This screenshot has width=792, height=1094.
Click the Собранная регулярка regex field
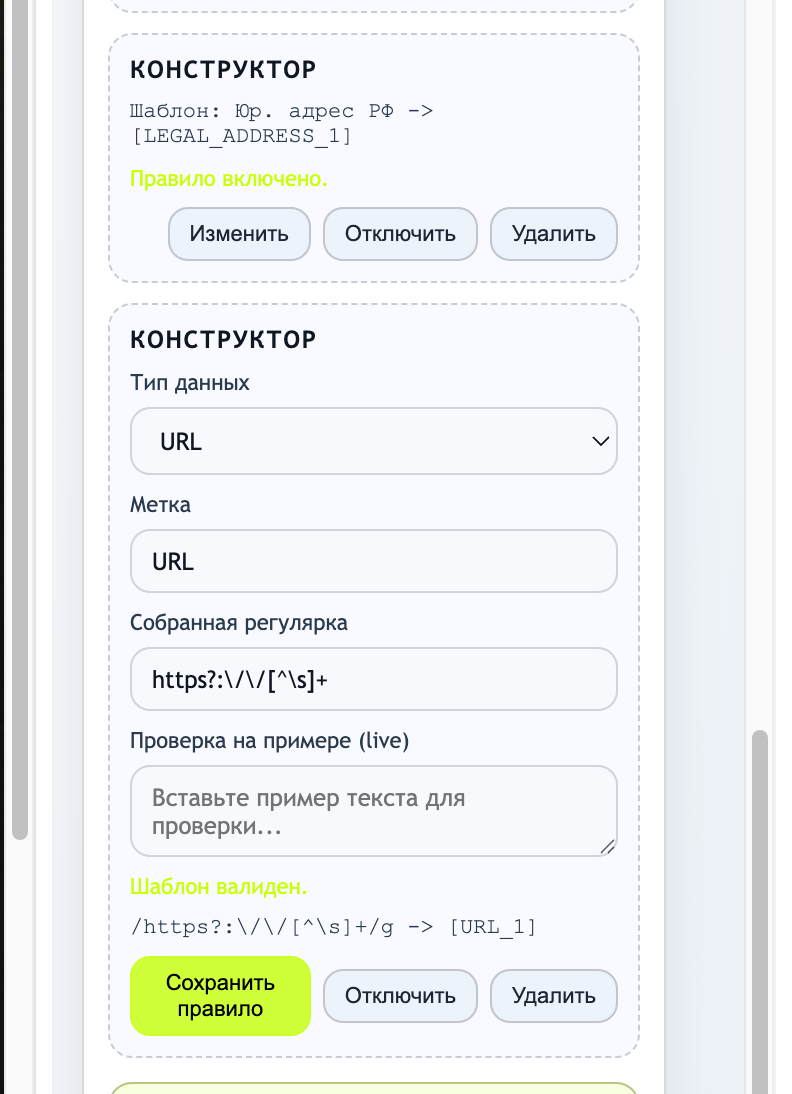click(373, 679)
